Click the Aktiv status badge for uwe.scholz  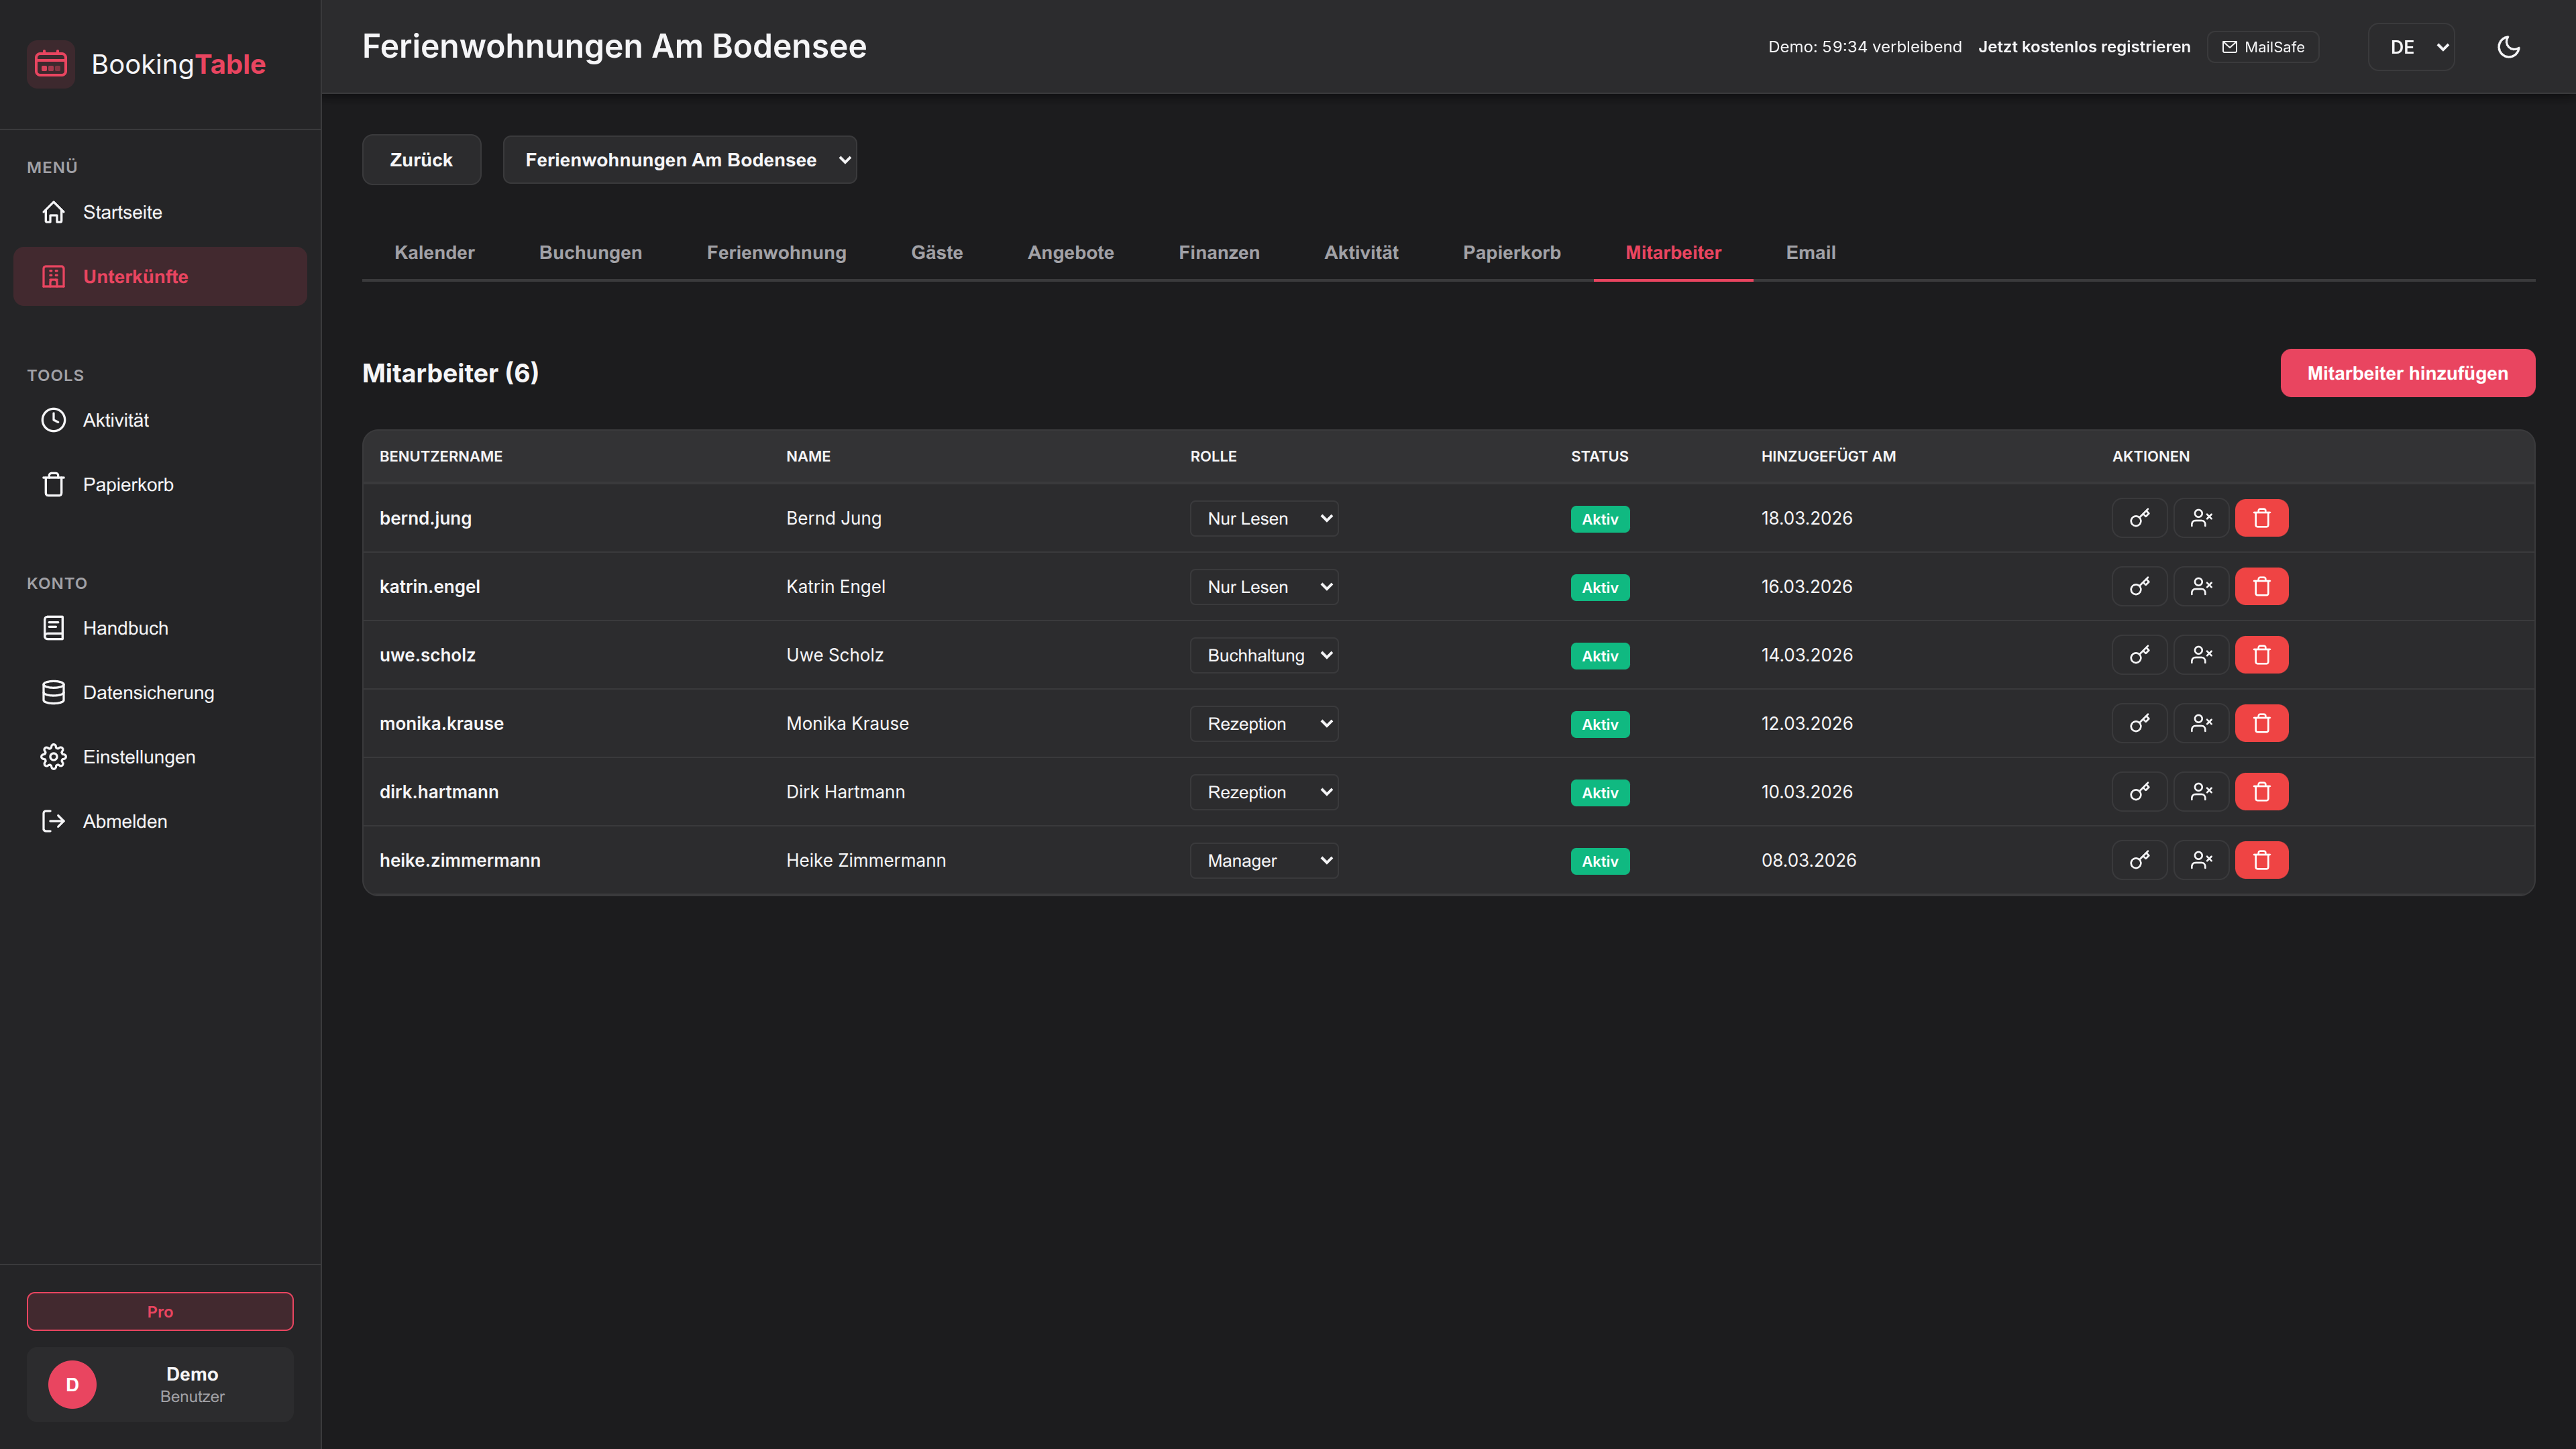[x=1600, y=656]
